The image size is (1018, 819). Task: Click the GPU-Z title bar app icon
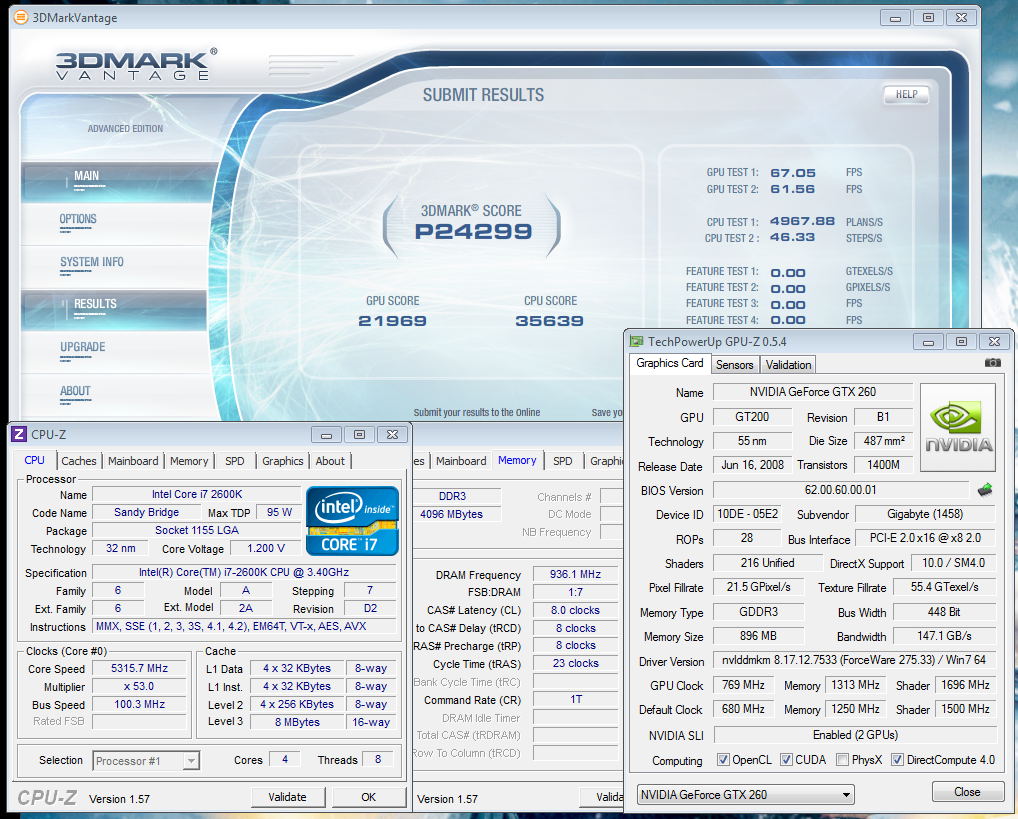636,342
